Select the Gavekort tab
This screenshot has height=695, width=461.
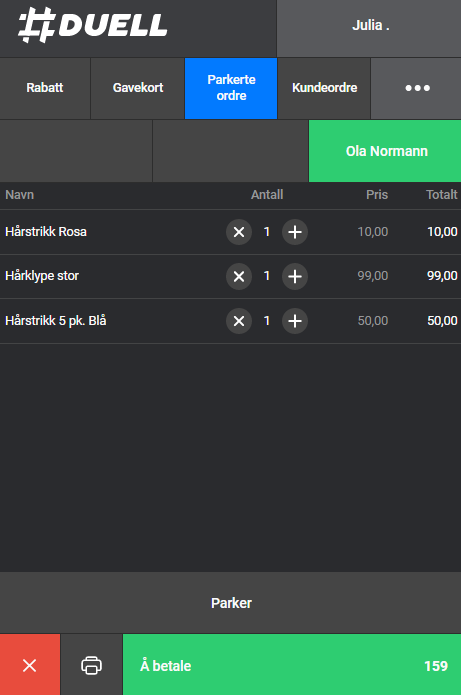(x=138, y=88)
